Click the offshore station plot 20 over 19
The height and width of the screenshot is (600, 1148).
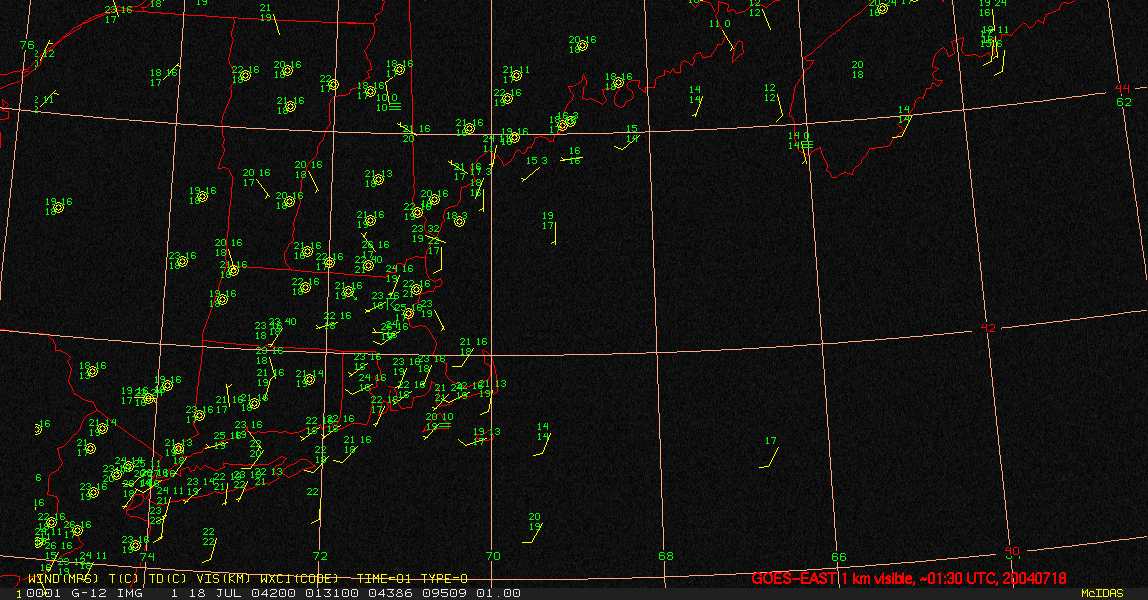point(535,522)
